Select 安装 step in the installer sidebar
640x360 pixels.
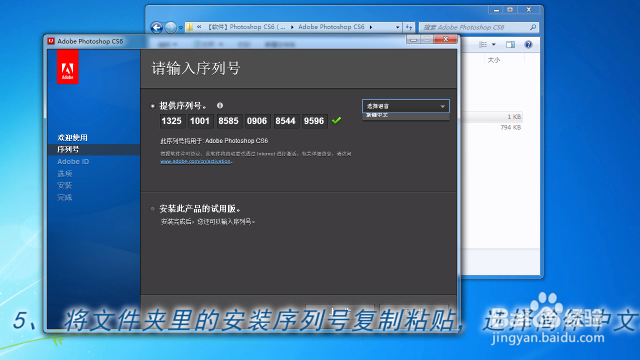(64, 185)
